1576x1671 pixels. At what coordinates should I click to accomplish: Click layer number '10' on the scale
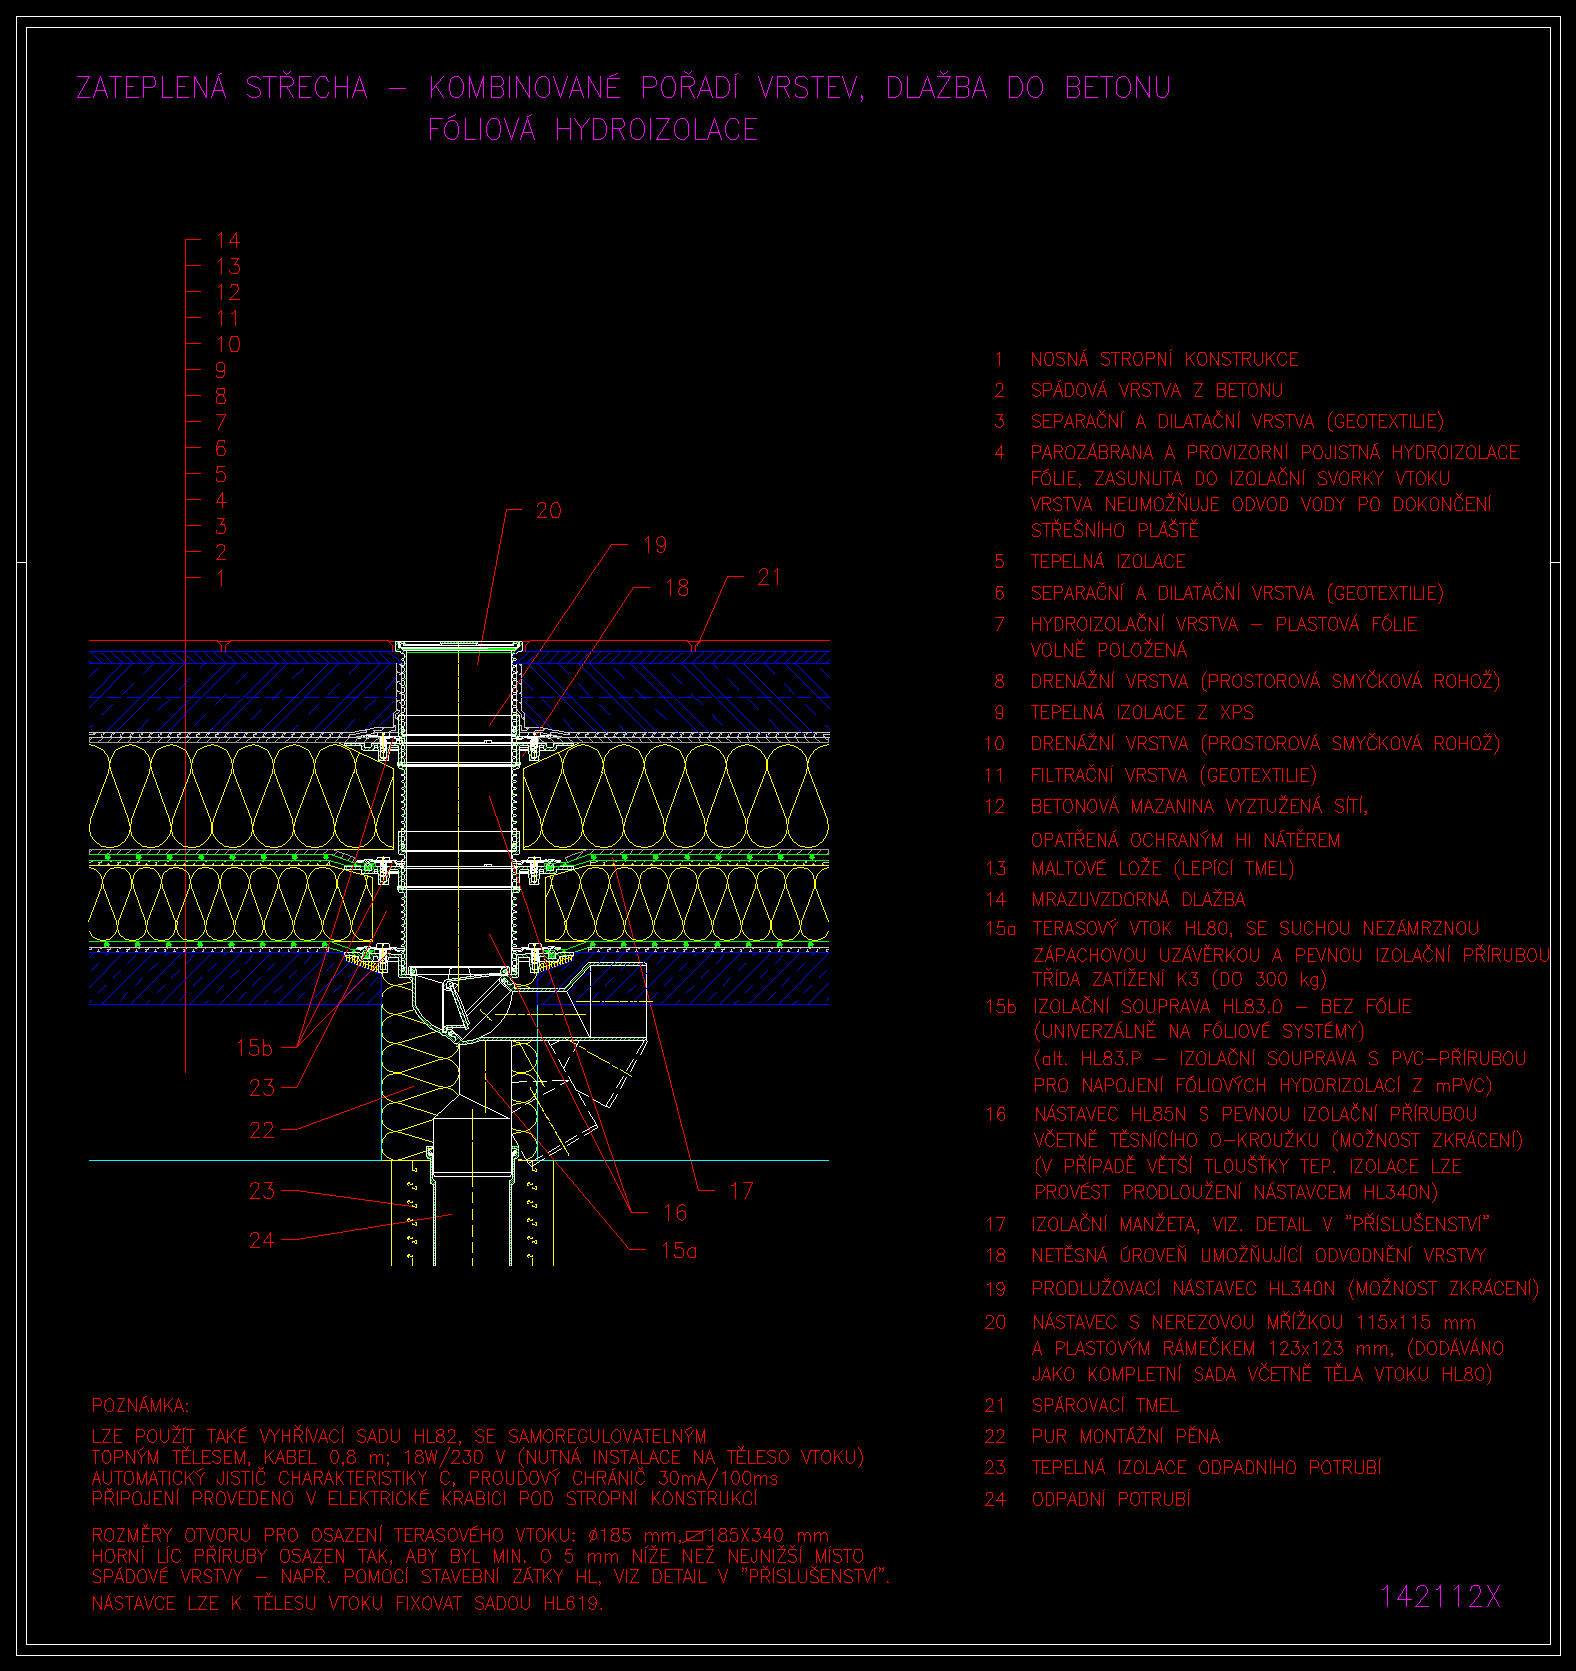(x=228, y=344)
